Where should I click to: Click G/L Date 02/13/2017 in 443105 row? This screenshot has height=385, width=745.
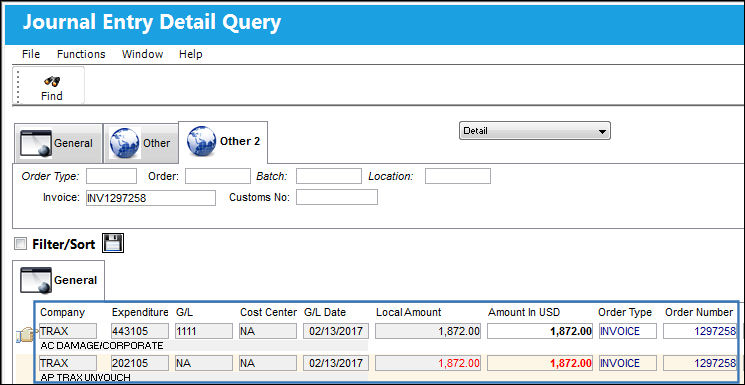pyautogui.click(x=336, y=331)
